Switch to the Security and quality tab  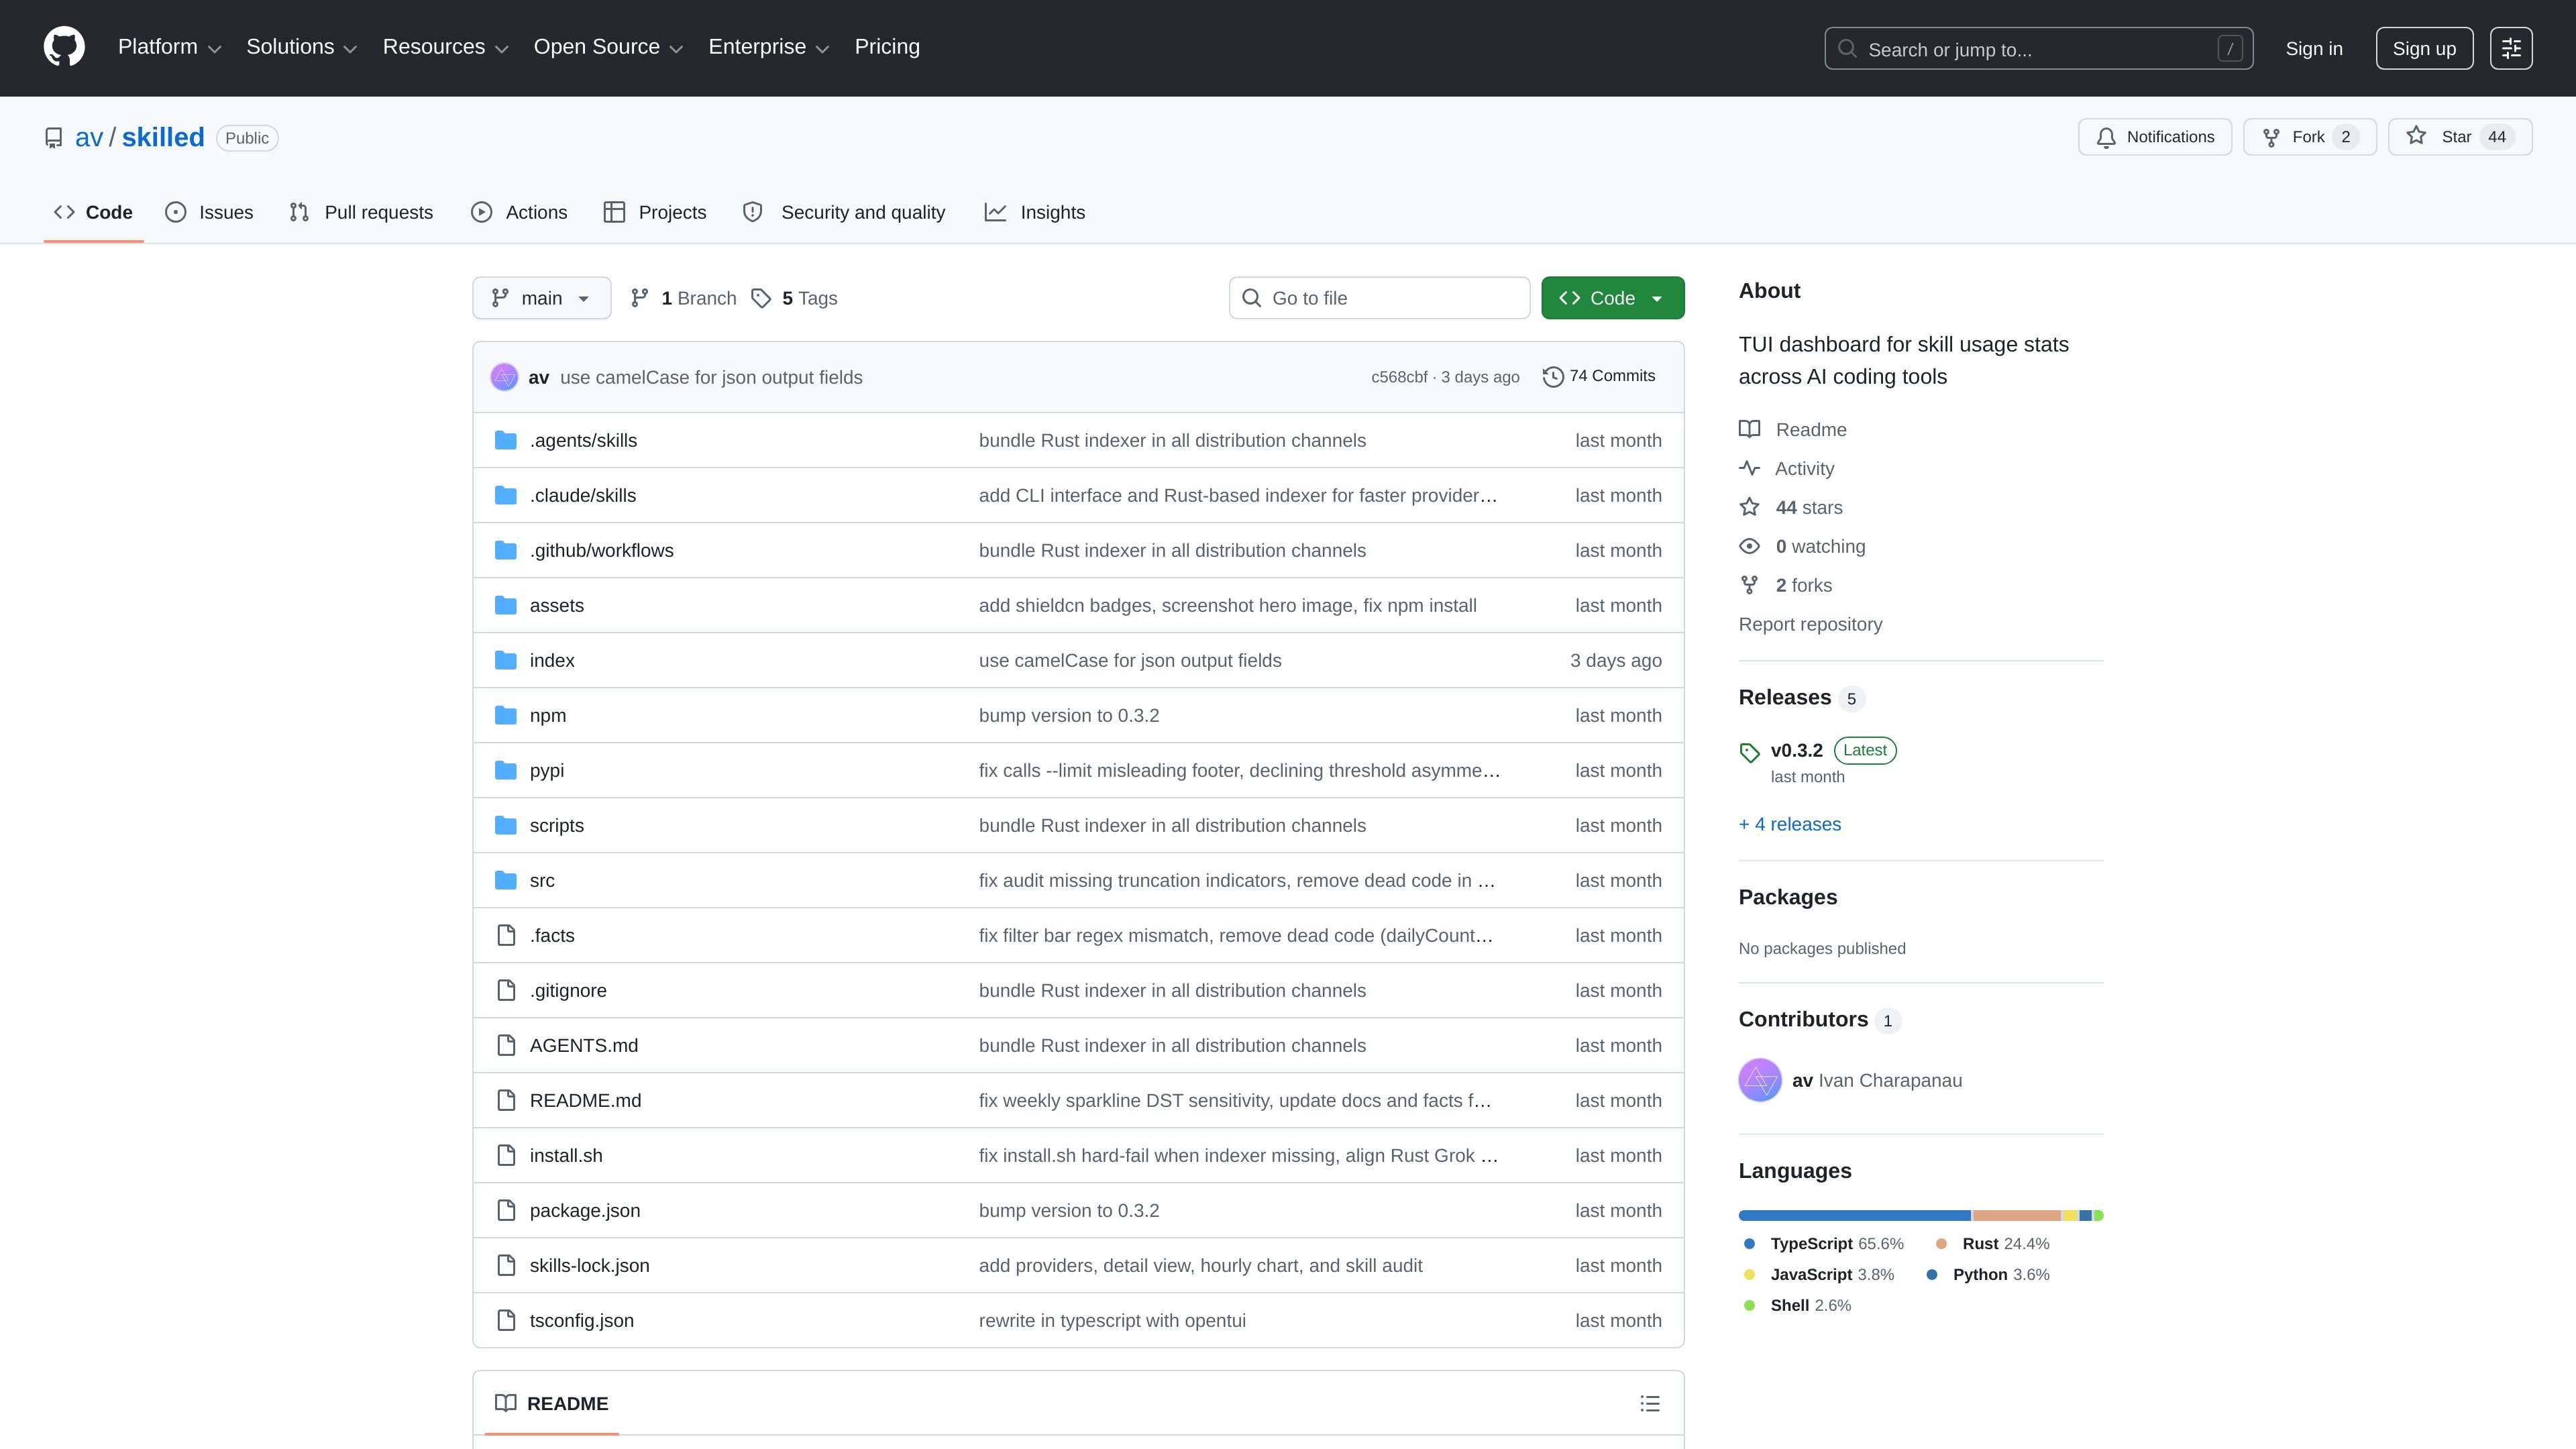tap(844, 212)
